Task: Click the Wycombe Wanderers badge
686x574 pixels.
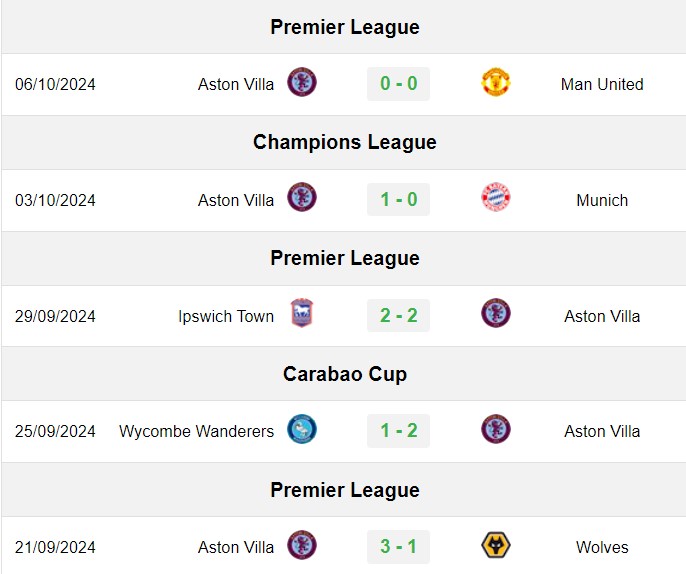Action: (x=302, y=429)
